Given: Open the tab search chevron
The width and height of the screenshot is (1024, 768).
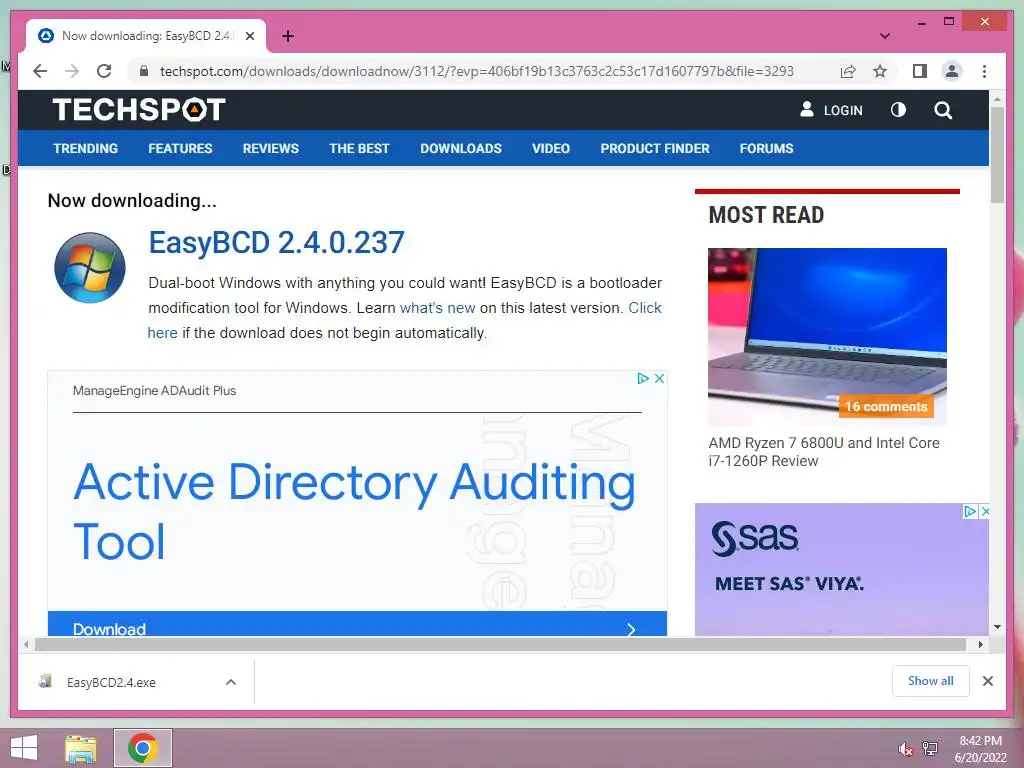Looking at the screenshot, I should (x=884, y=36).
